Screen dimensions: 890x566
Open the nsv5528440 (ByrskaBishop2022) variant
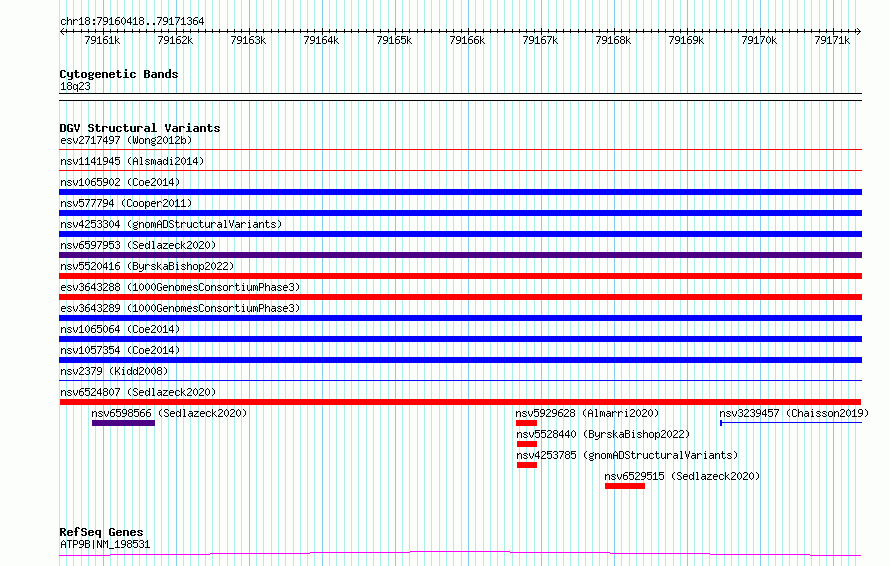pyautogui.click(x=603, y=434)
